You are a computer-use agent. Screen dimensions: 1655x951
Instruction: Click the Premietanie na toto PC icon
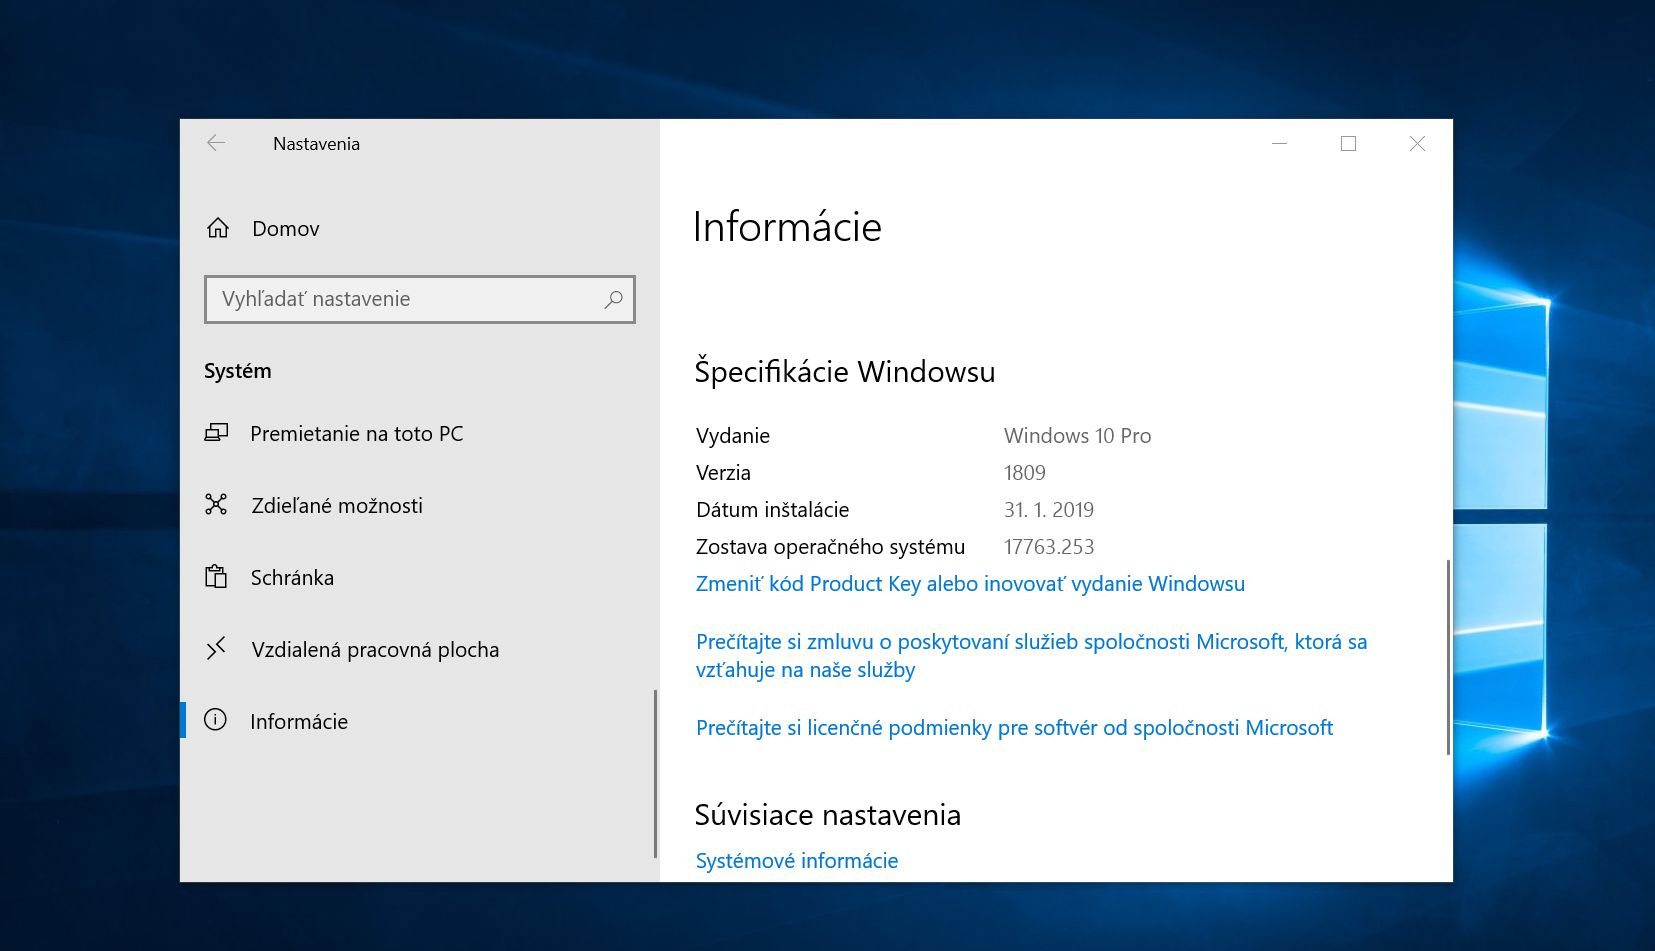[x=216, y=433]
